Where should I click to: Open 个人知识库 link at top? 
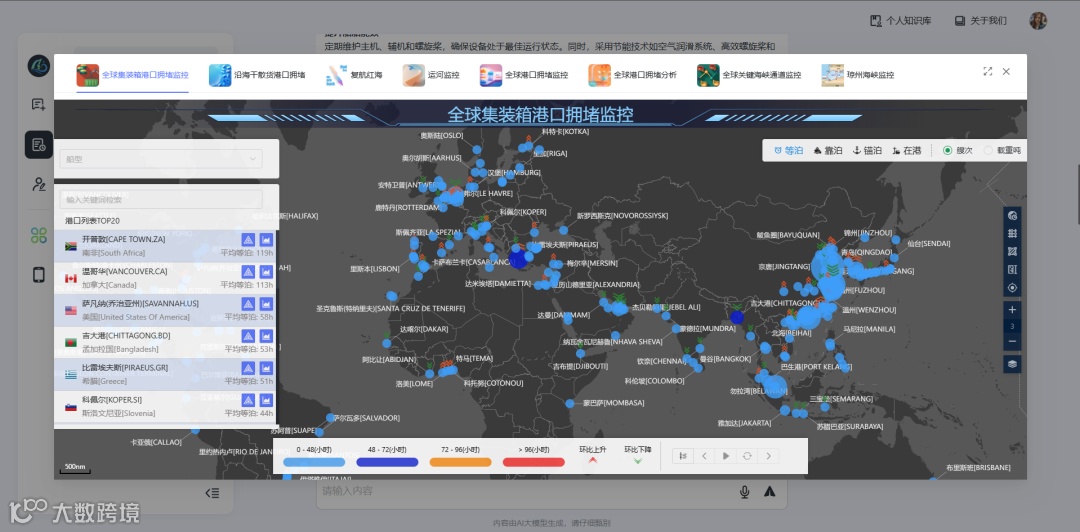[x=900, y=21]
